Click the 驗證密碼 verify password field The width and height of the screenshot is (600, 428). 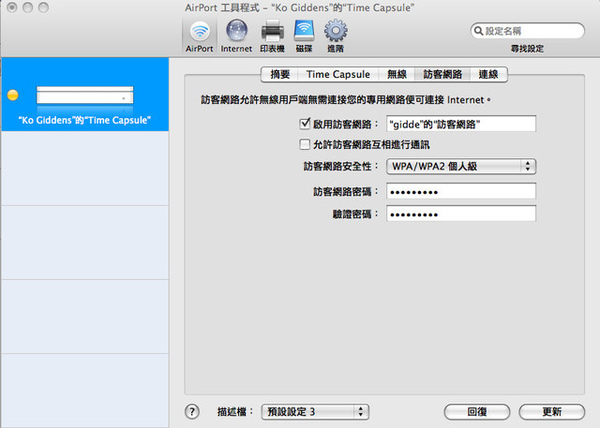tap(461, 214)
